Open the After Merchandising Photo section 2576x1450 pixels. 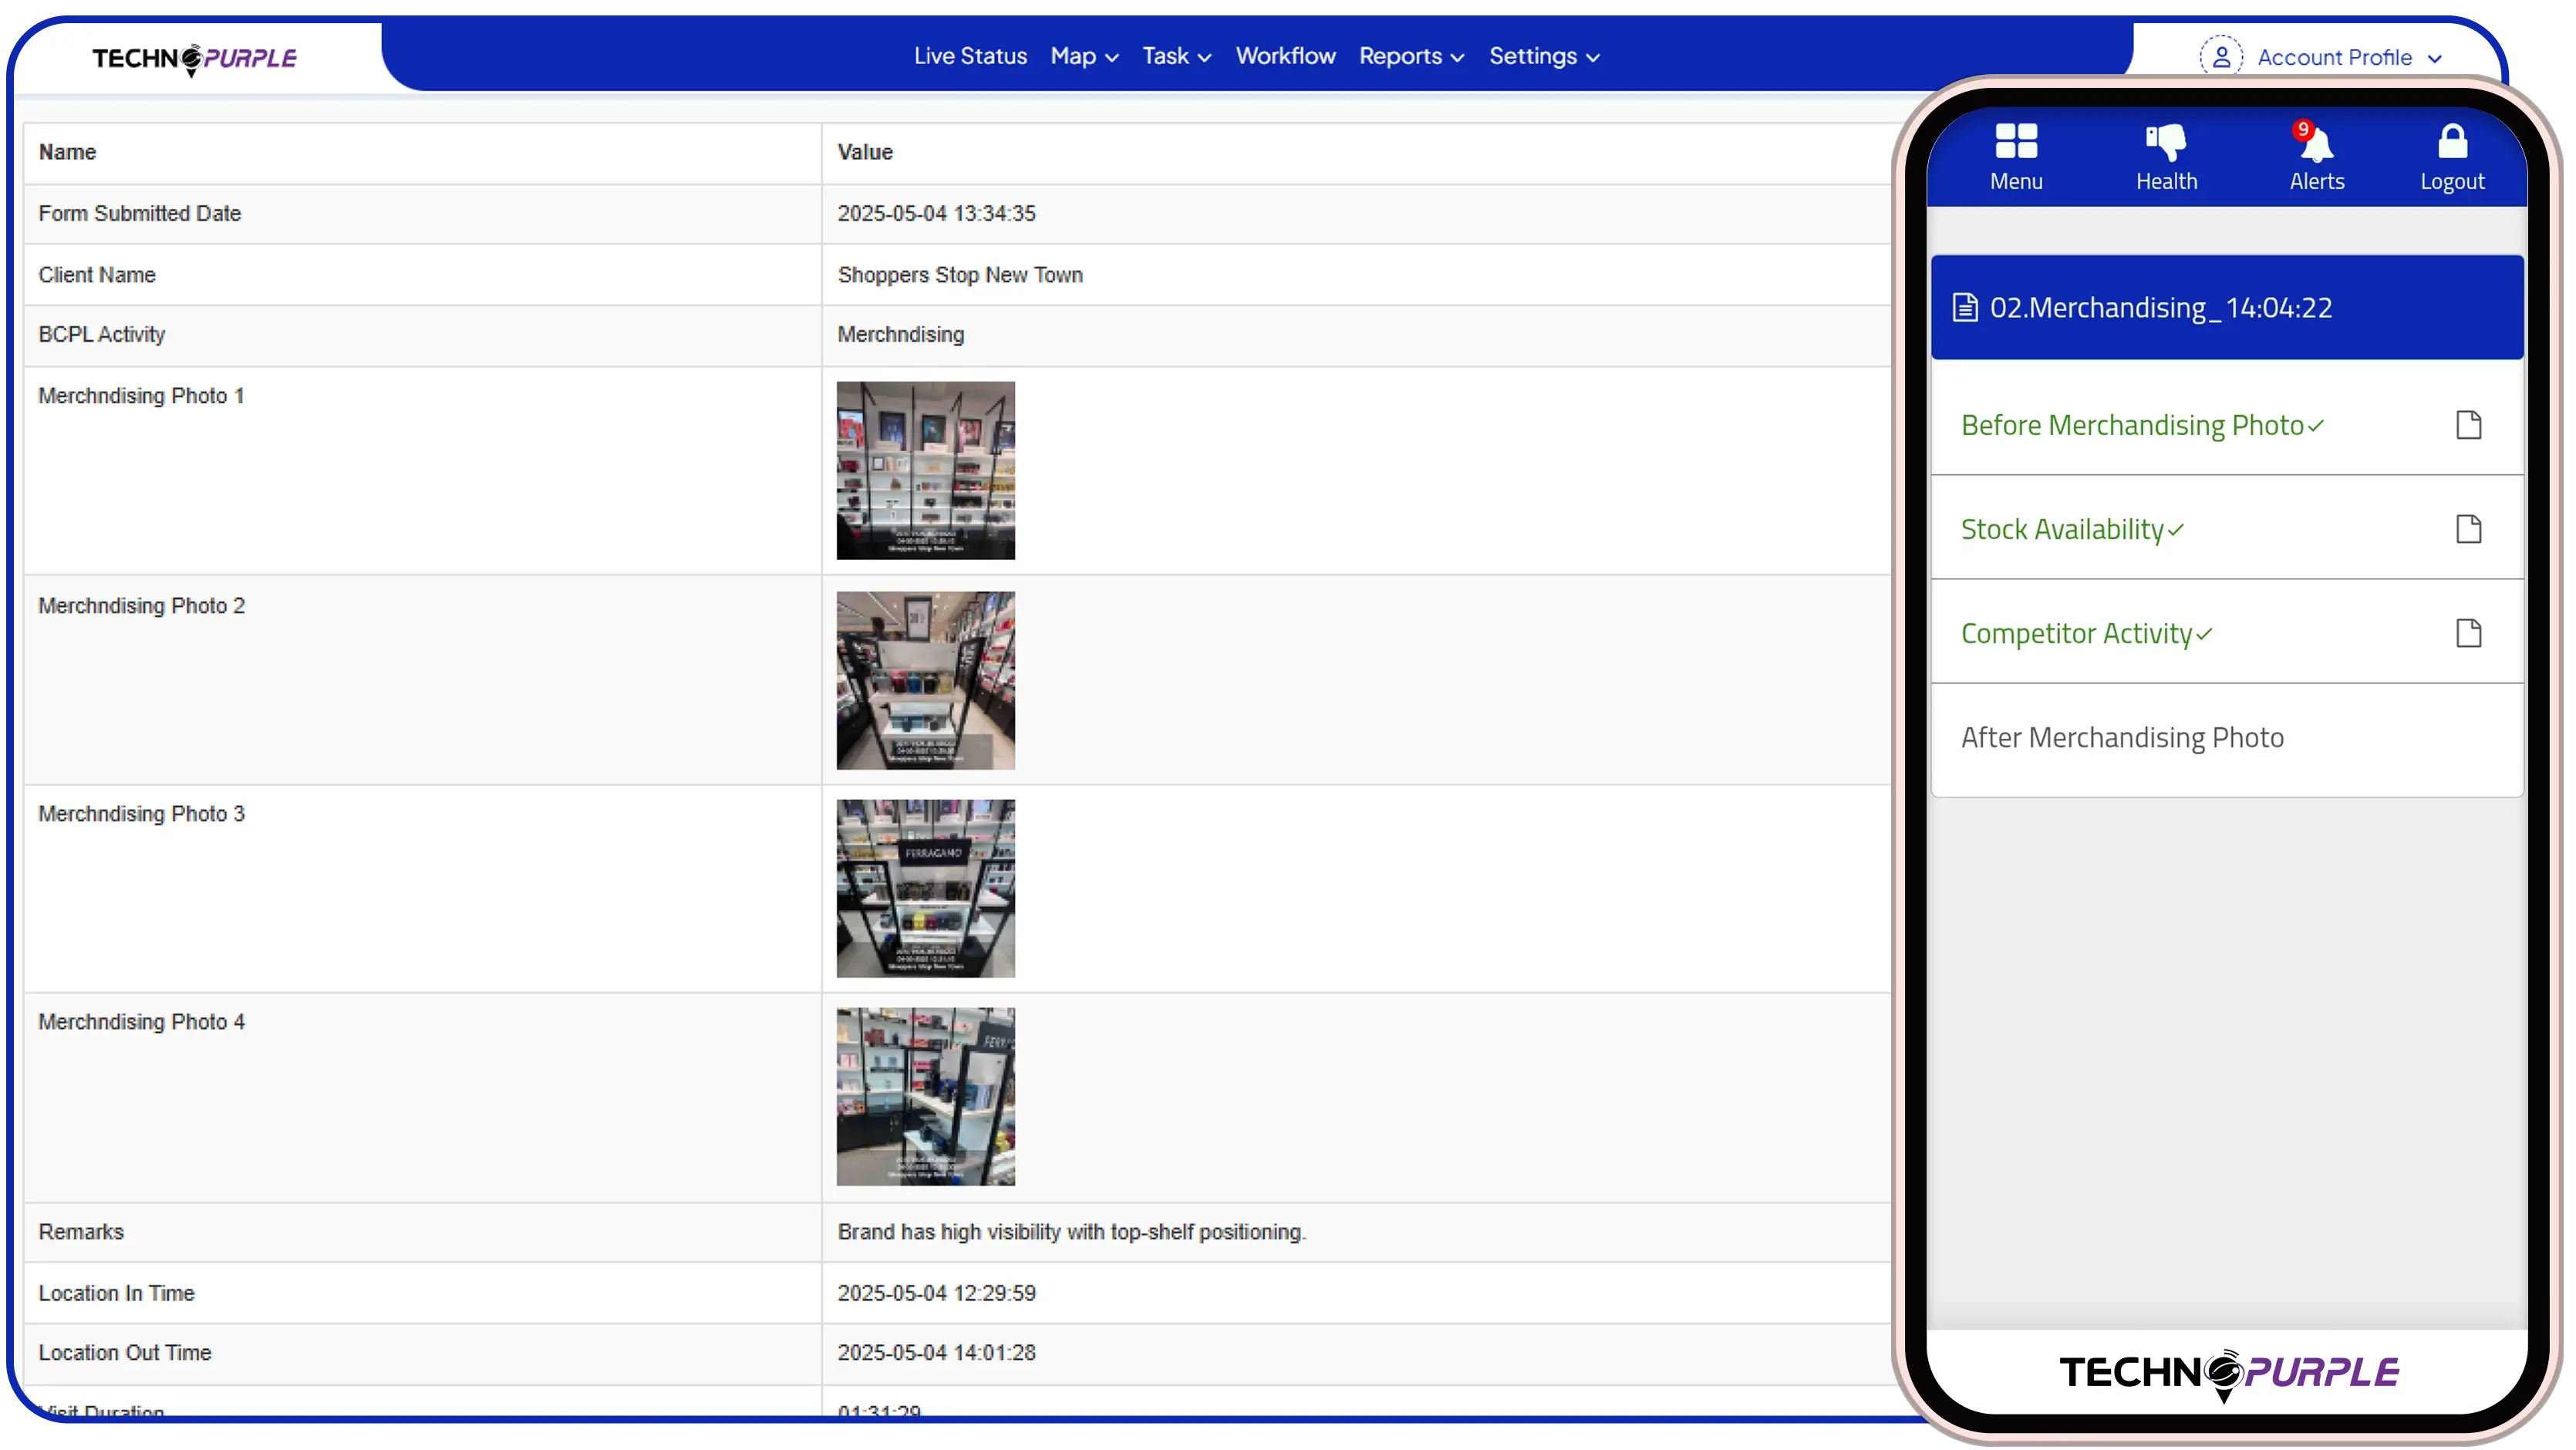(x=2122, y=737)
